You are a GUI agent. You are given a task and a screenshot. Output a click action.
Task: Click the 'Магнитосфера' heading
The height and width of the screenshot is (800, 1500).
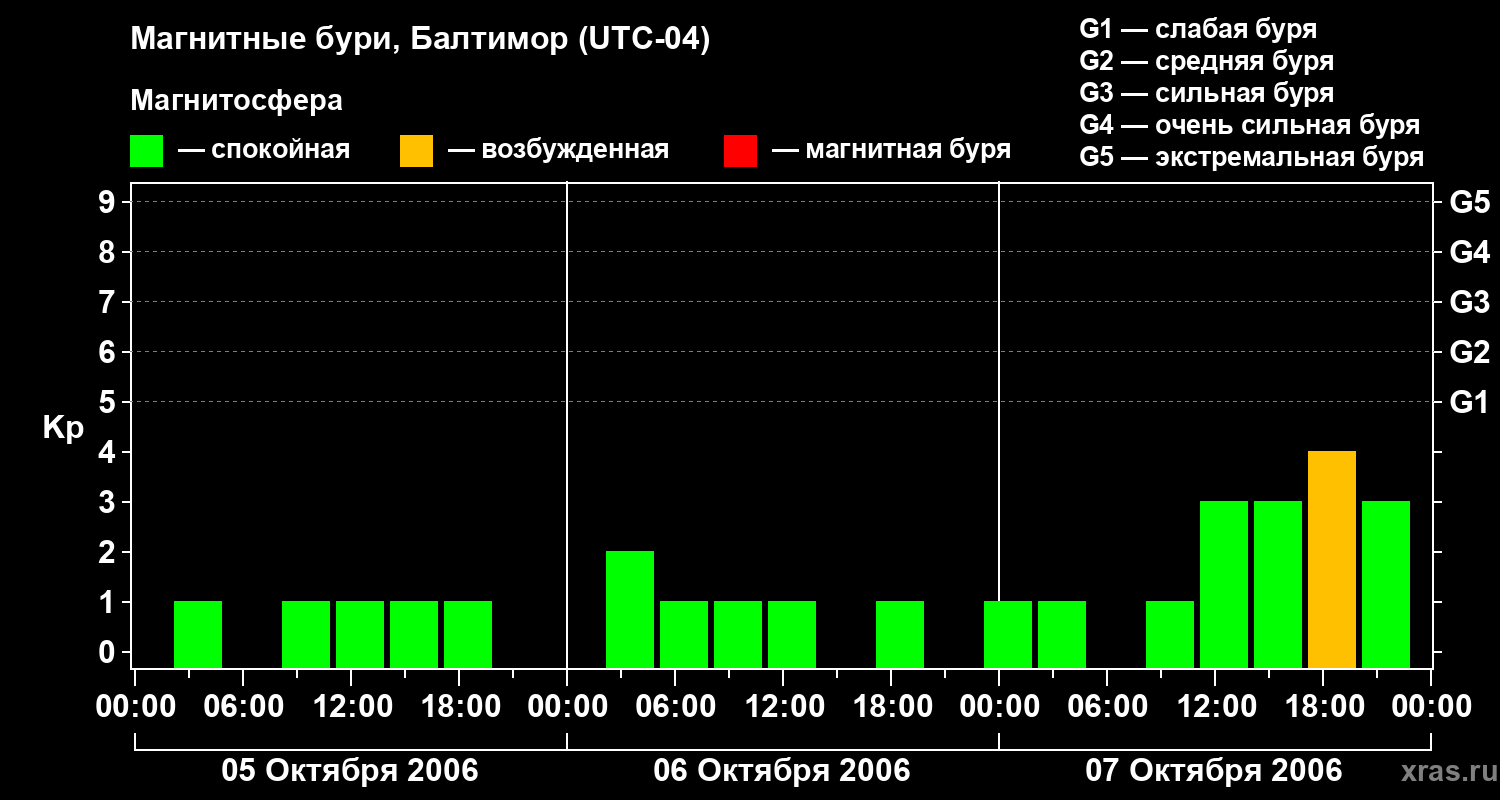tap(236, 100)
